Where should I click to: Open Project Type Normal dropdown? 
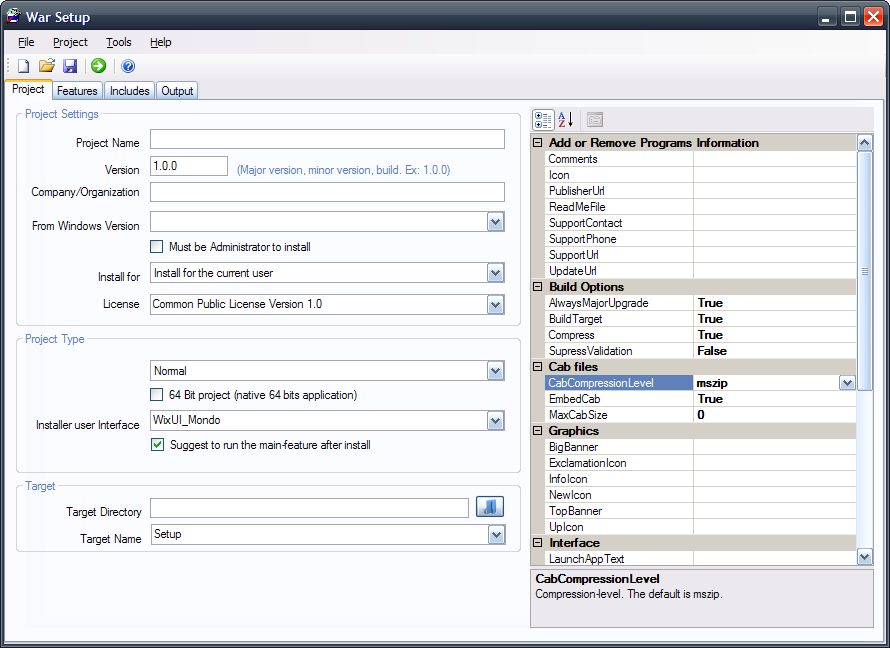pyautogui.click(x=496, y=371)
